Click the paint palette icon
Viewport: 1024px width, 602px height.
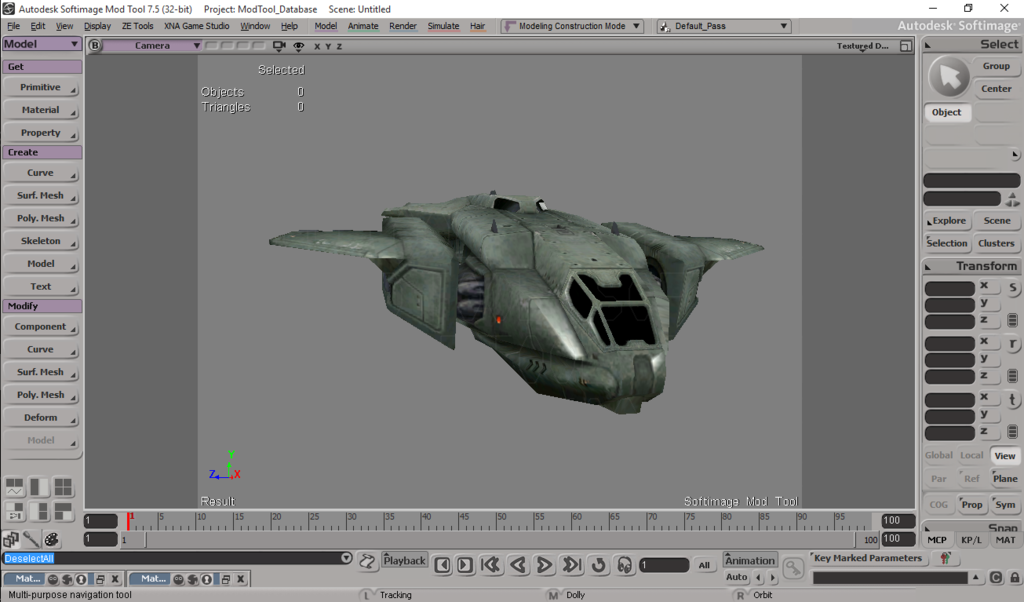52,539
